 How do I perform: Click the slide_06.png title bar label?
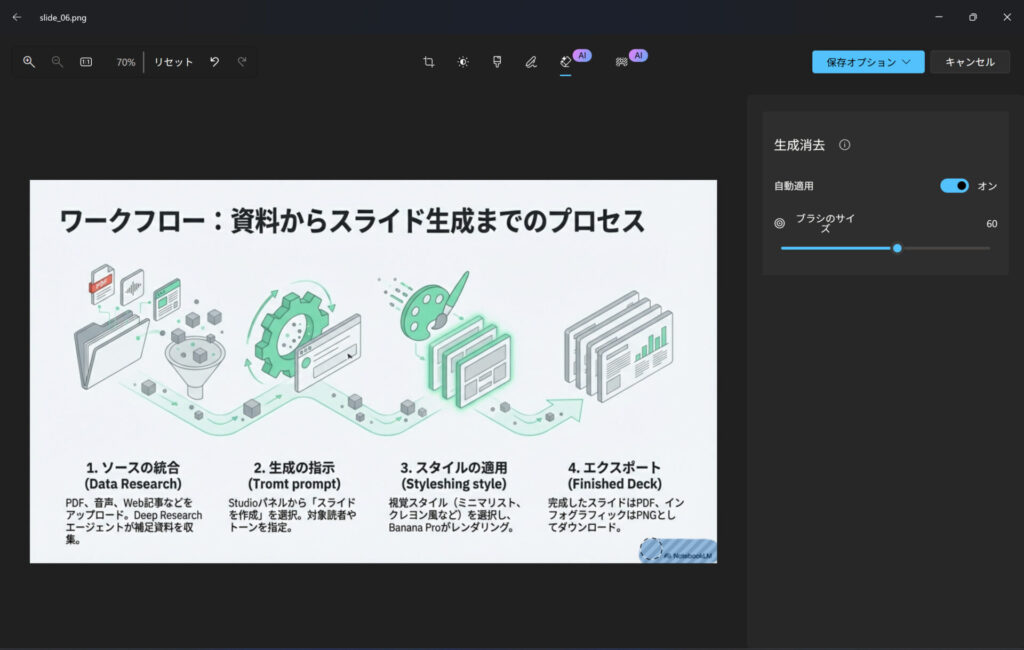coord(61,17)
